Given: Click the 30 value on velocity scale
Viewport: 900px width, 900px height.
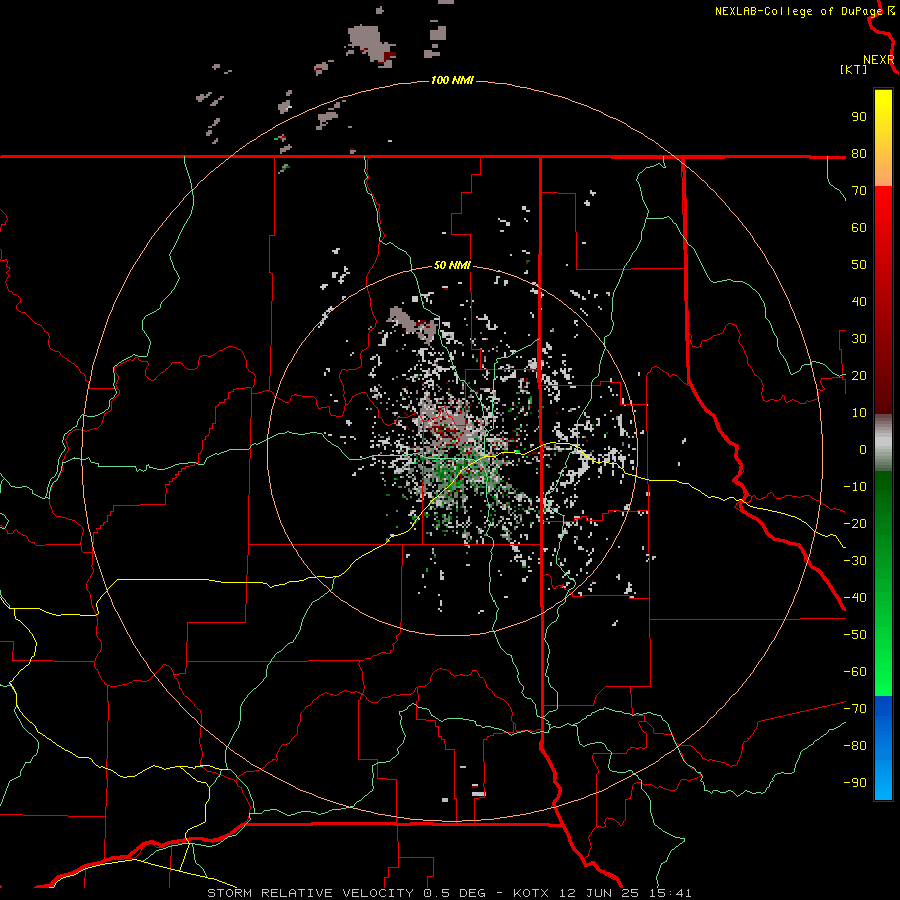Looking at the screenshot, I should click(859, 339).
